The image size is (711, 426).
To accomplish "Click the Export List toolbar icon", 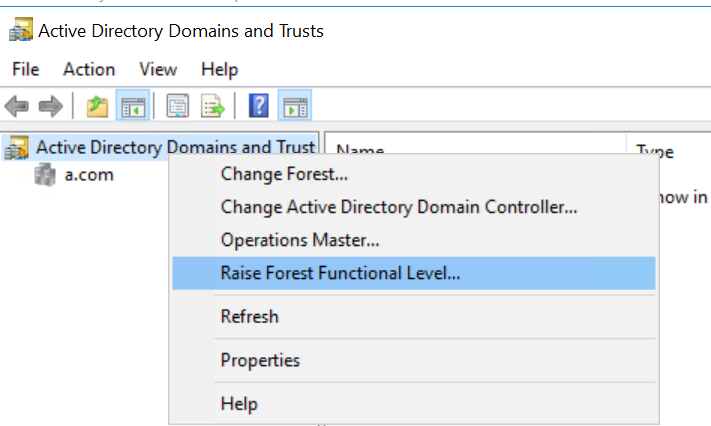I will [213, 106].
